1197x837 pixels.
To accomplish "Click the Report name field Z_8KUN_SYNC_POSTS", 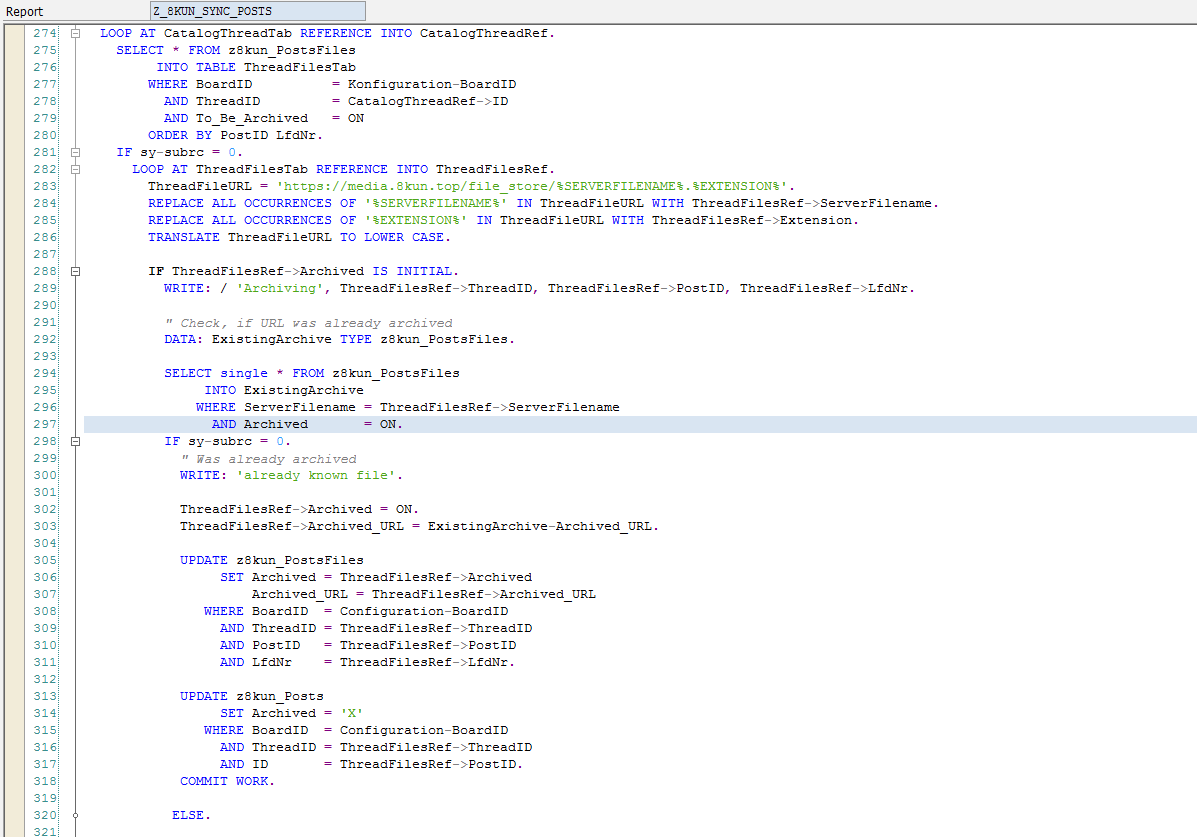I will pos(258,11).
